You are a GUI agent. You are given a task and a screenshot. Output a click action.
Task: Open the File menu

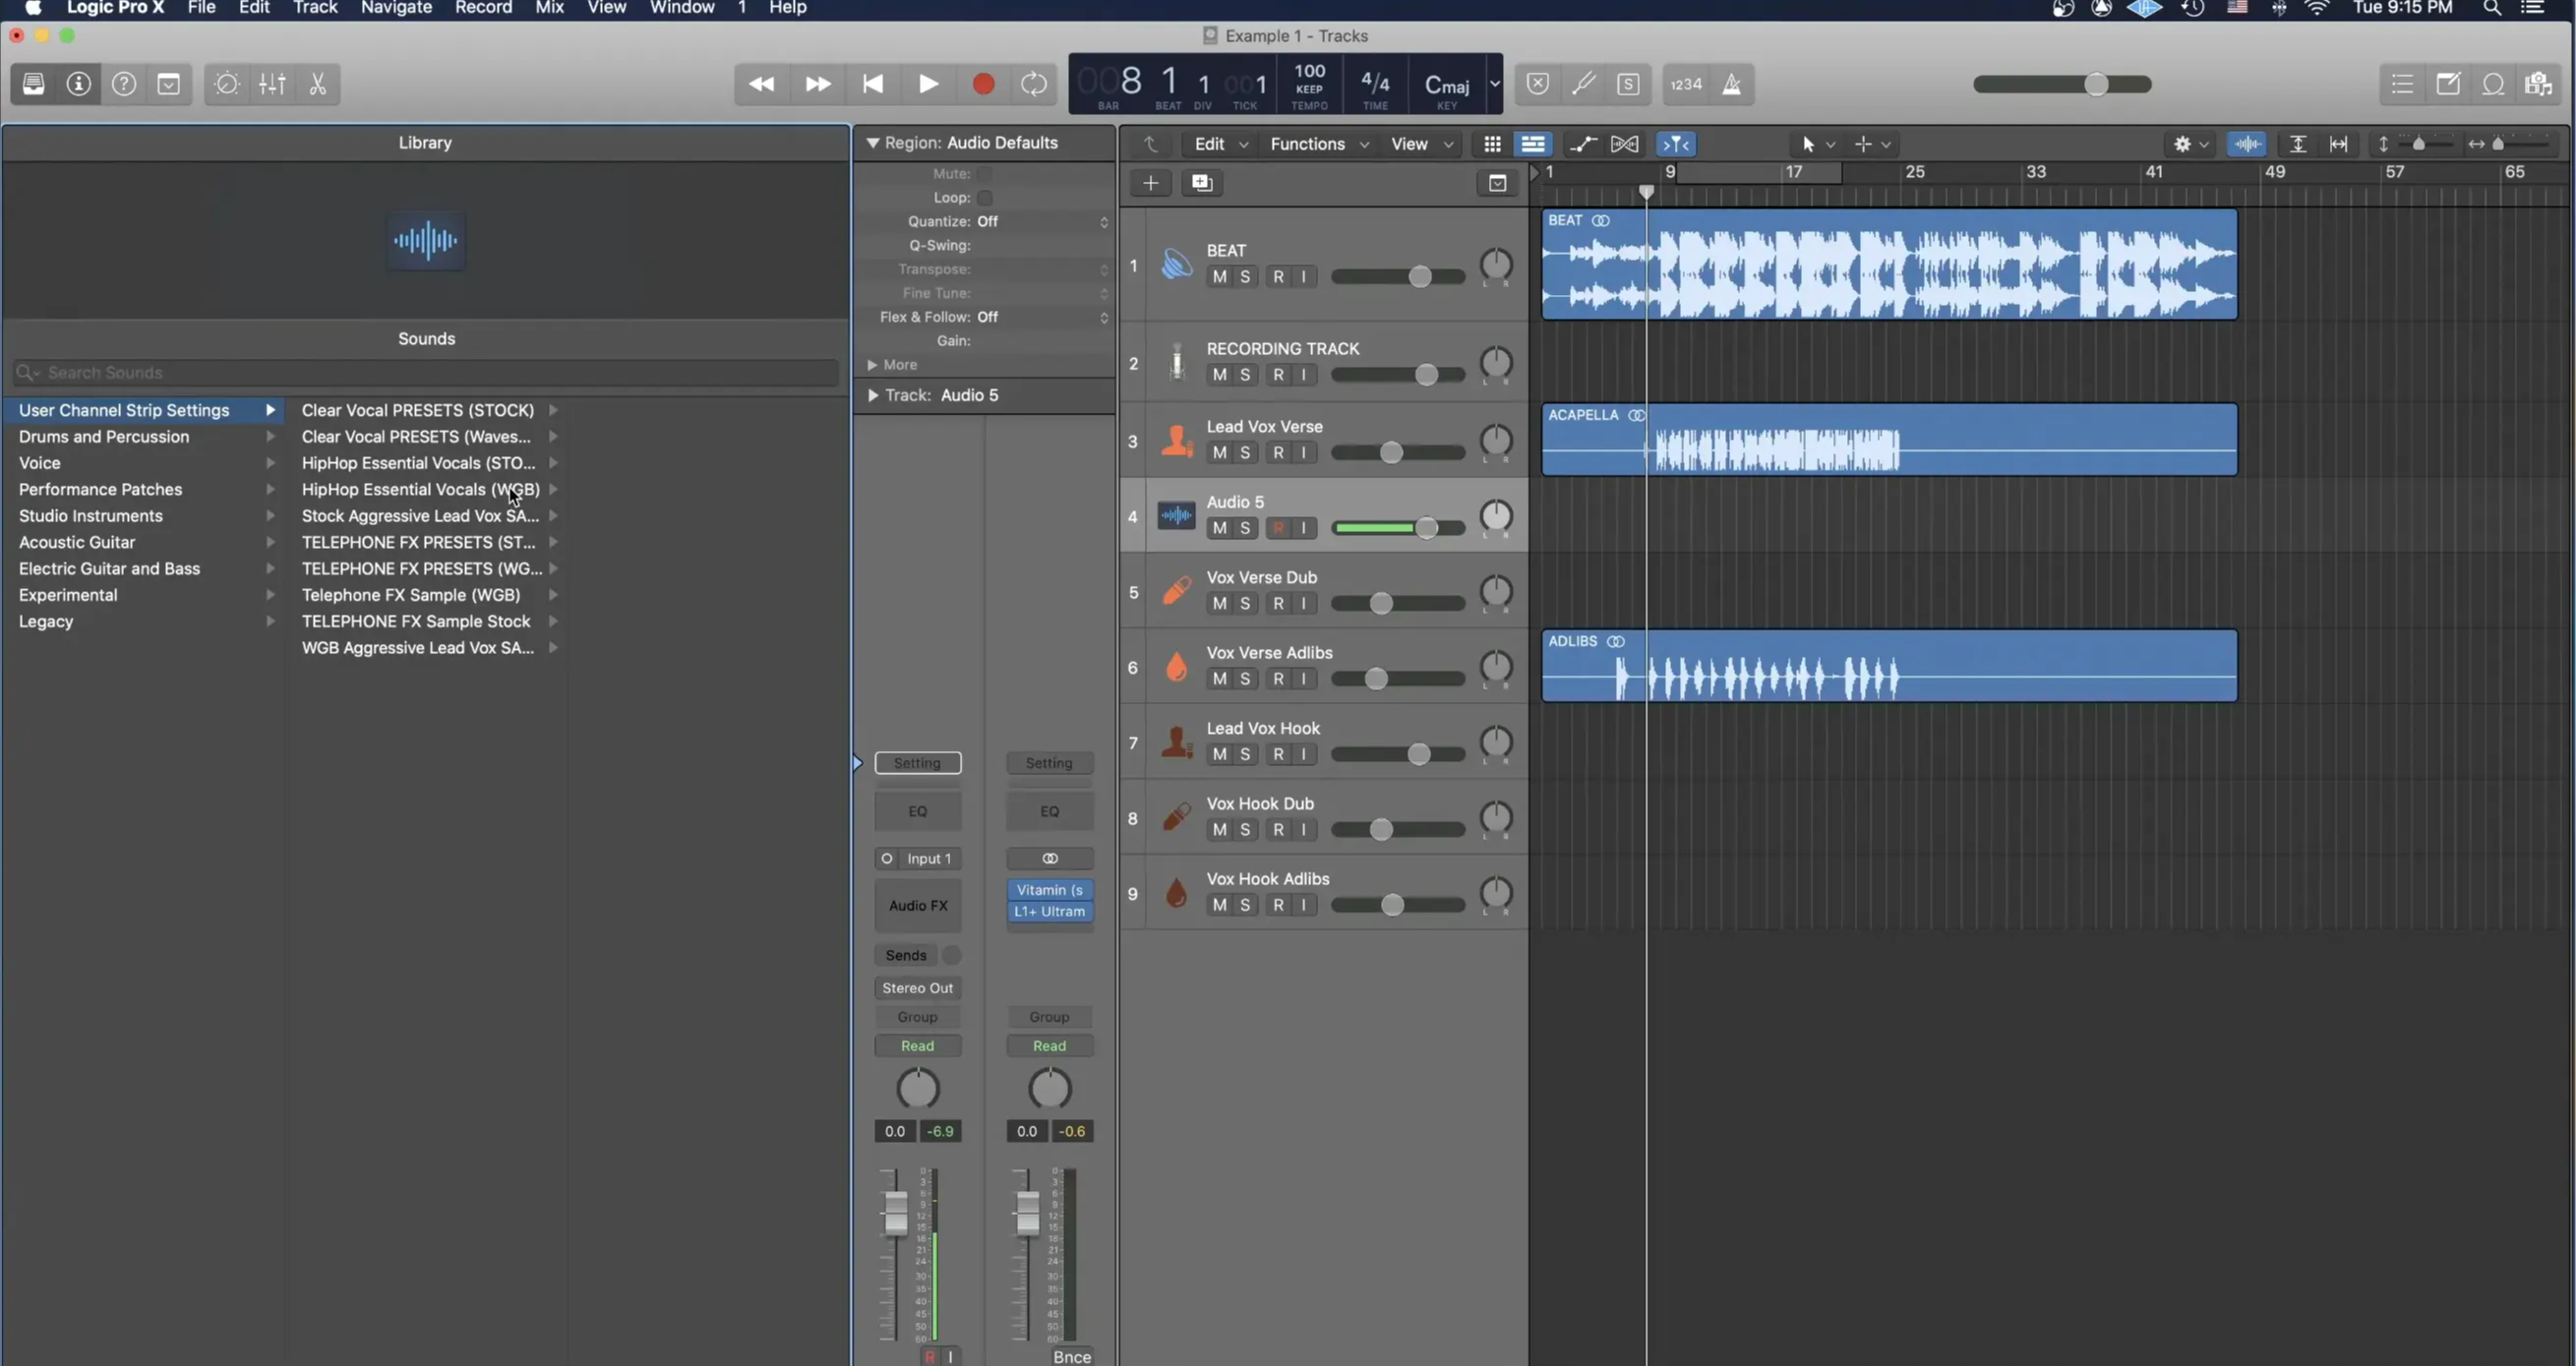[x=201, y=8]
